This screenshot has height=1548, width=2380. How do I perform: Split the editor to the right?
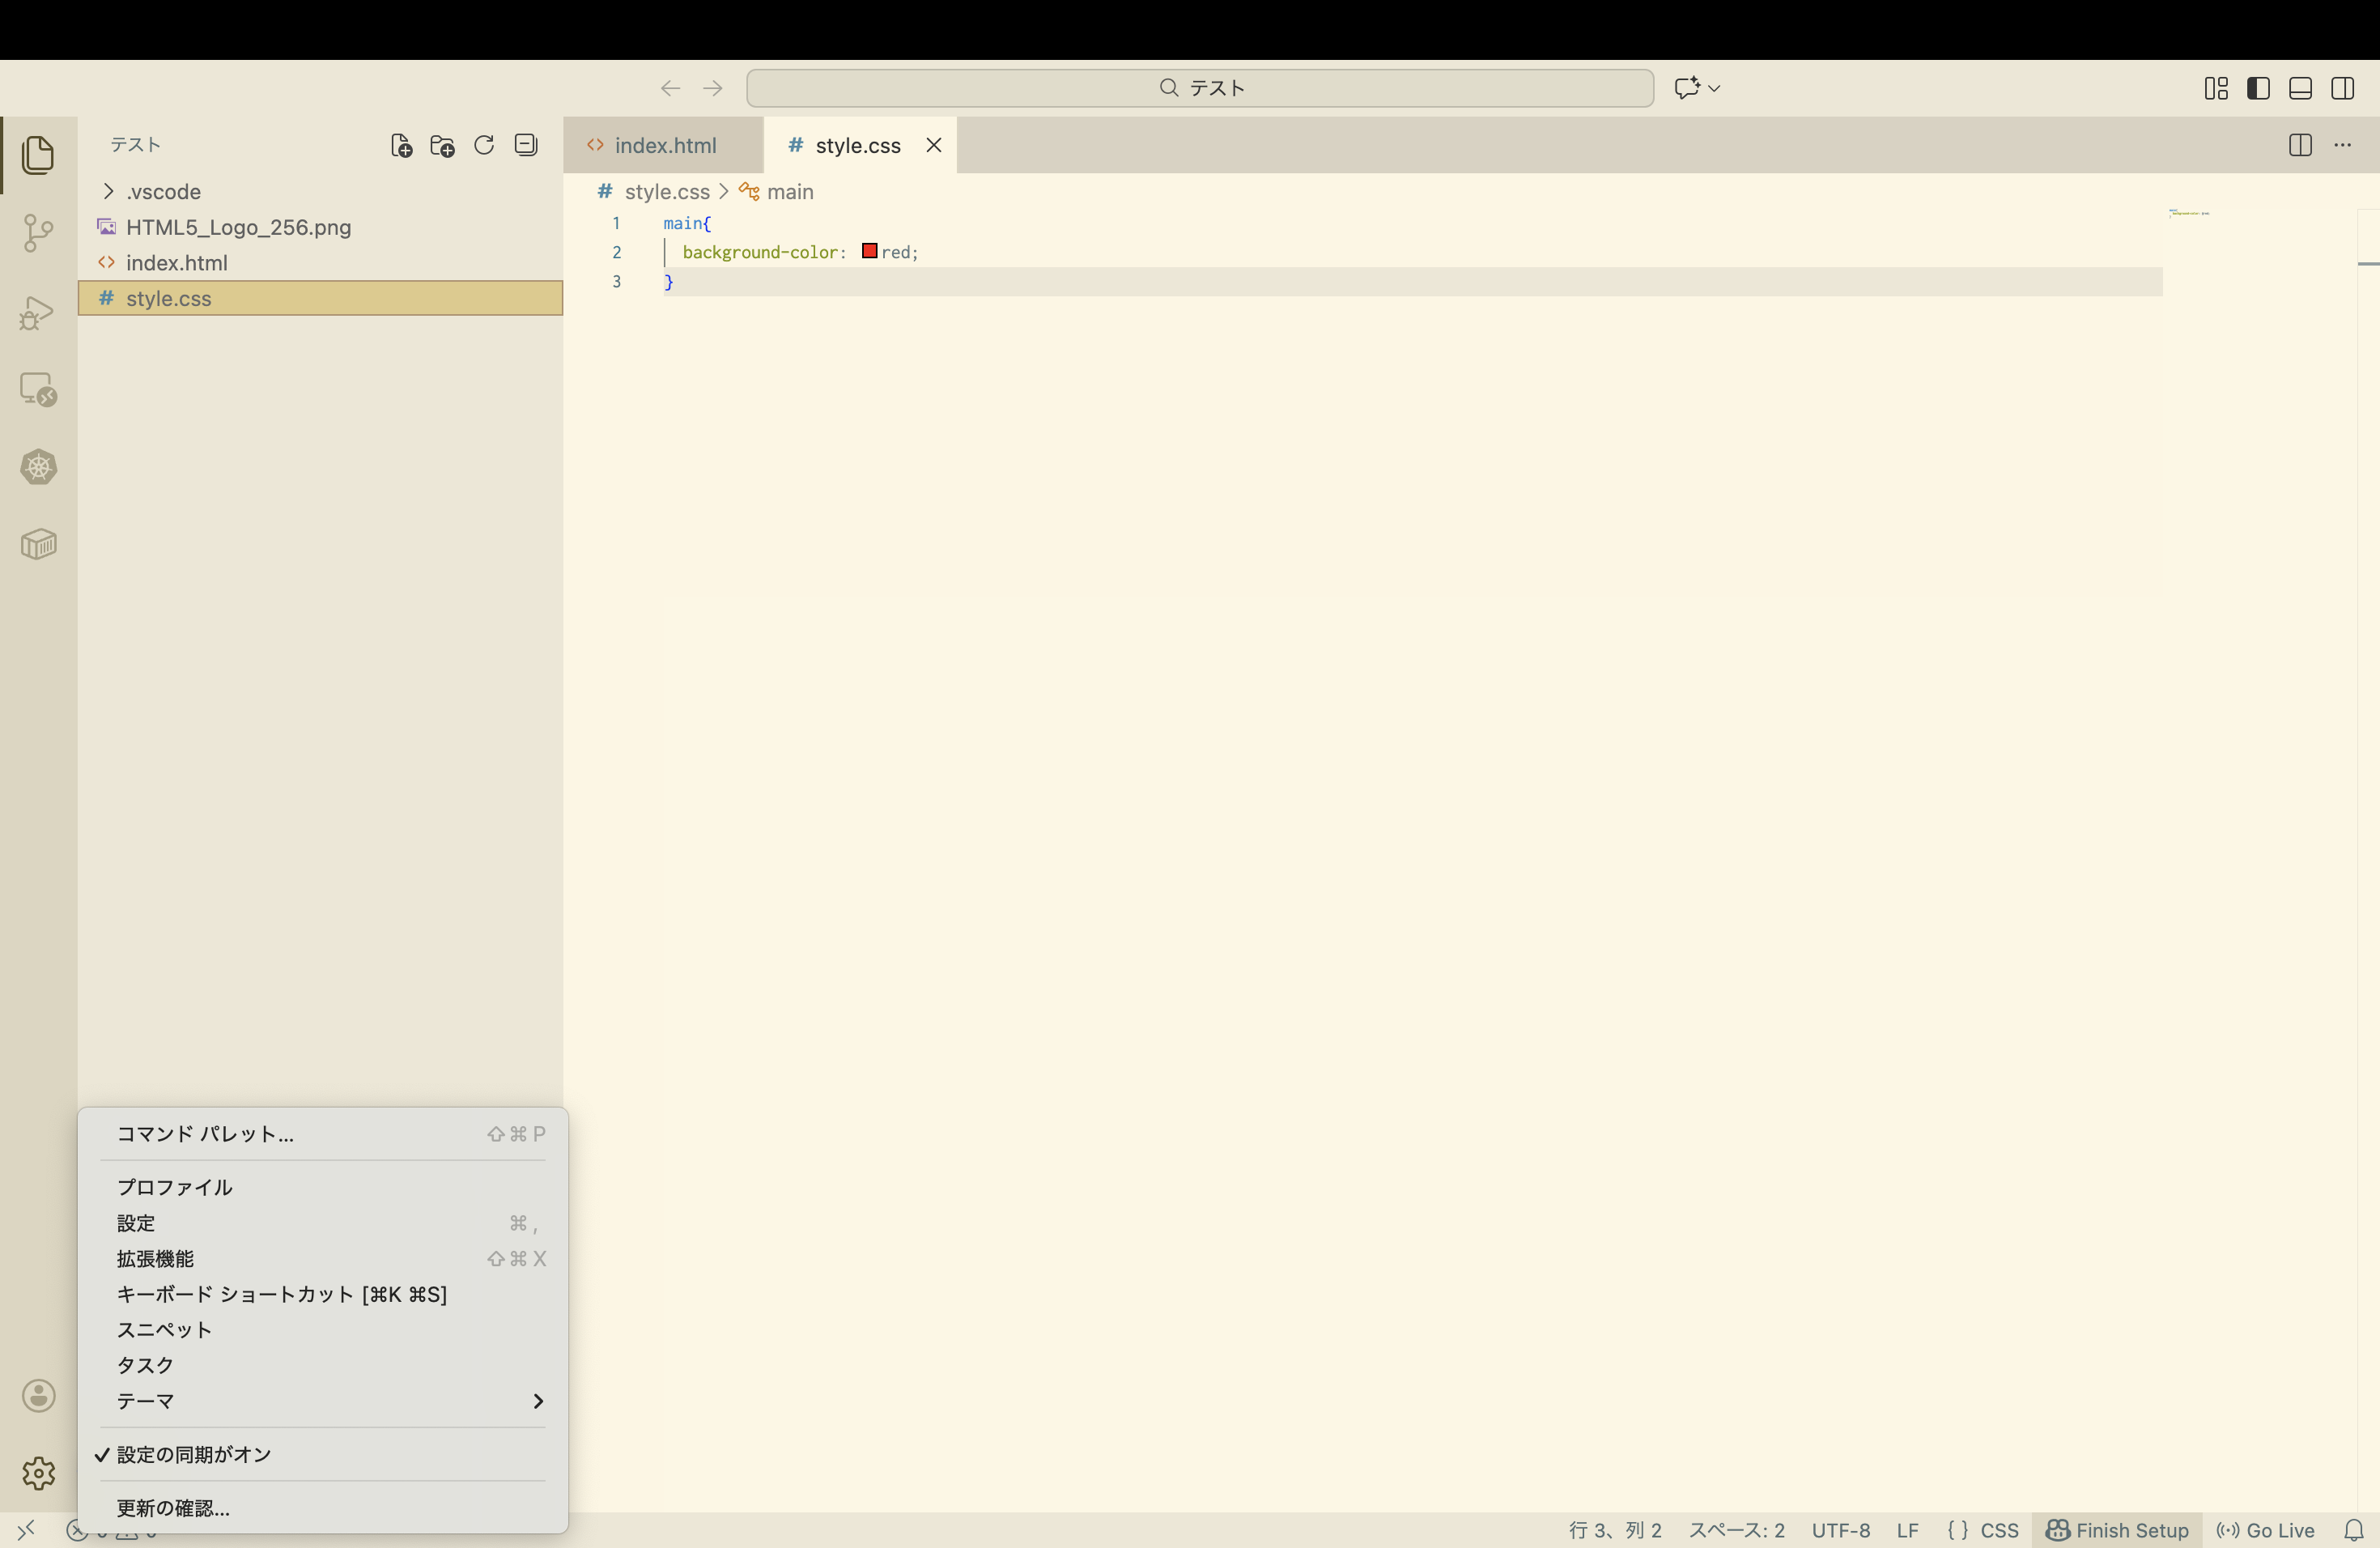pos(2299,146)
